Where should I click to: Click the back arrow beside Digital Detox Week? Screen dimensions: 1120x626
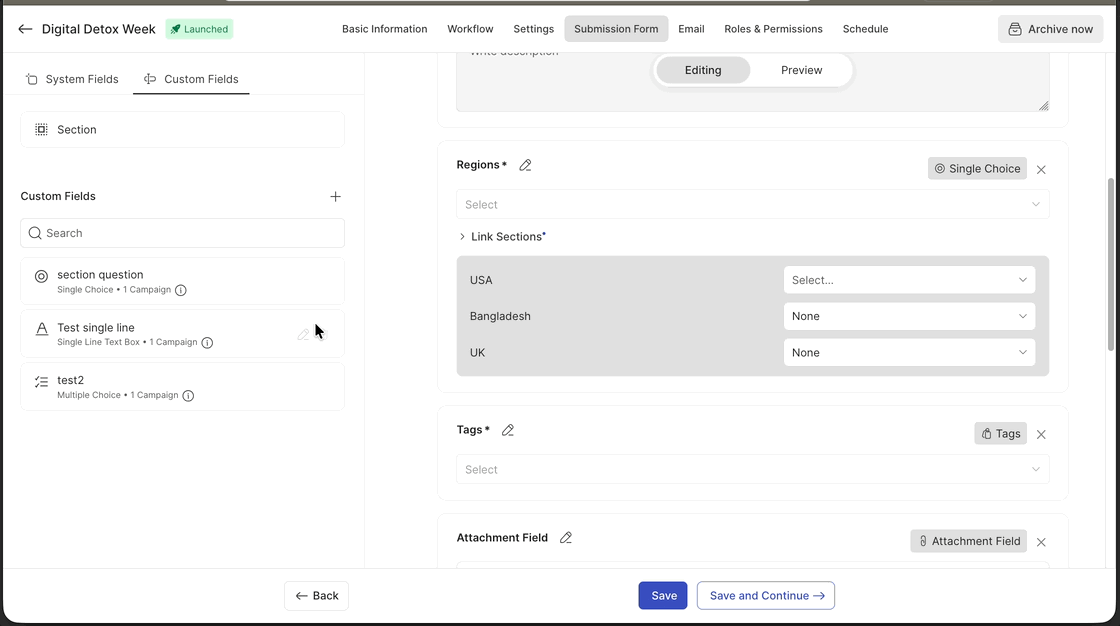tap(25, 29)
